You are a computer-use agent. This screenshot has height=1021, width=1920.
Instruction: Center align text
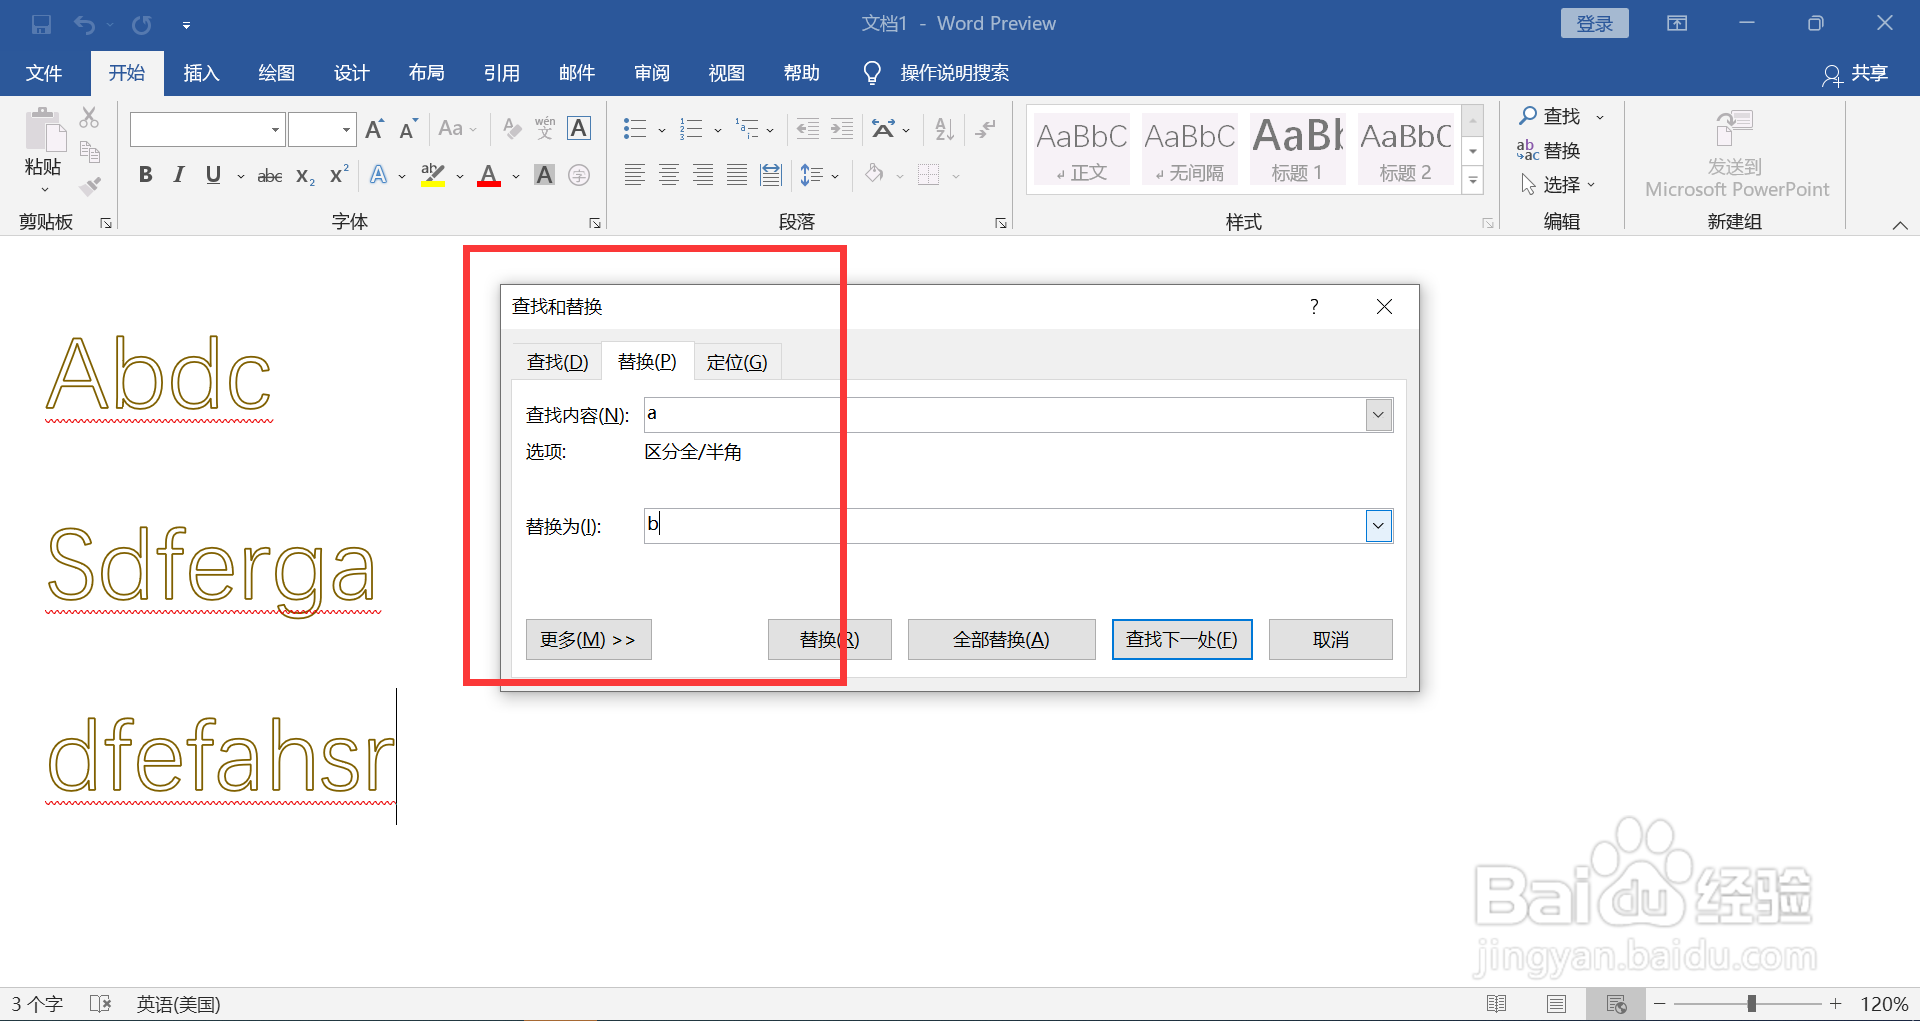click(x=669, y=175)
